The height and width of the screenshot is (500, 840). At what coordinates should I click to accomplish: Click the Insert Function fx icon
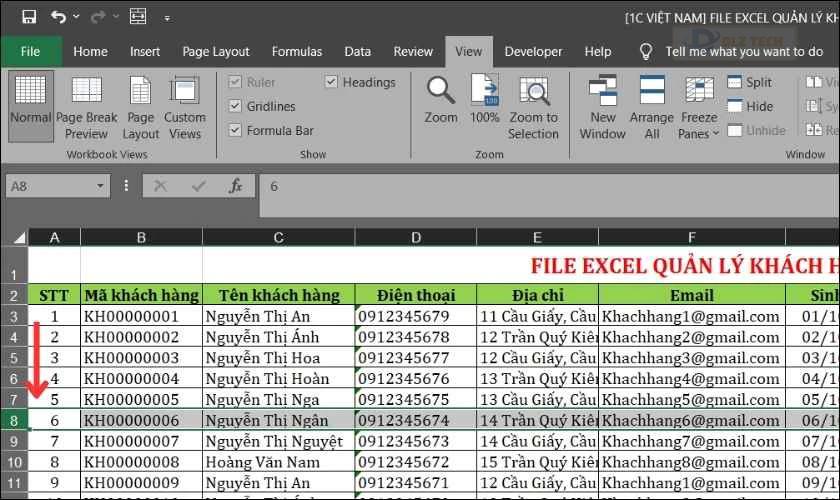tap(236, 186)
